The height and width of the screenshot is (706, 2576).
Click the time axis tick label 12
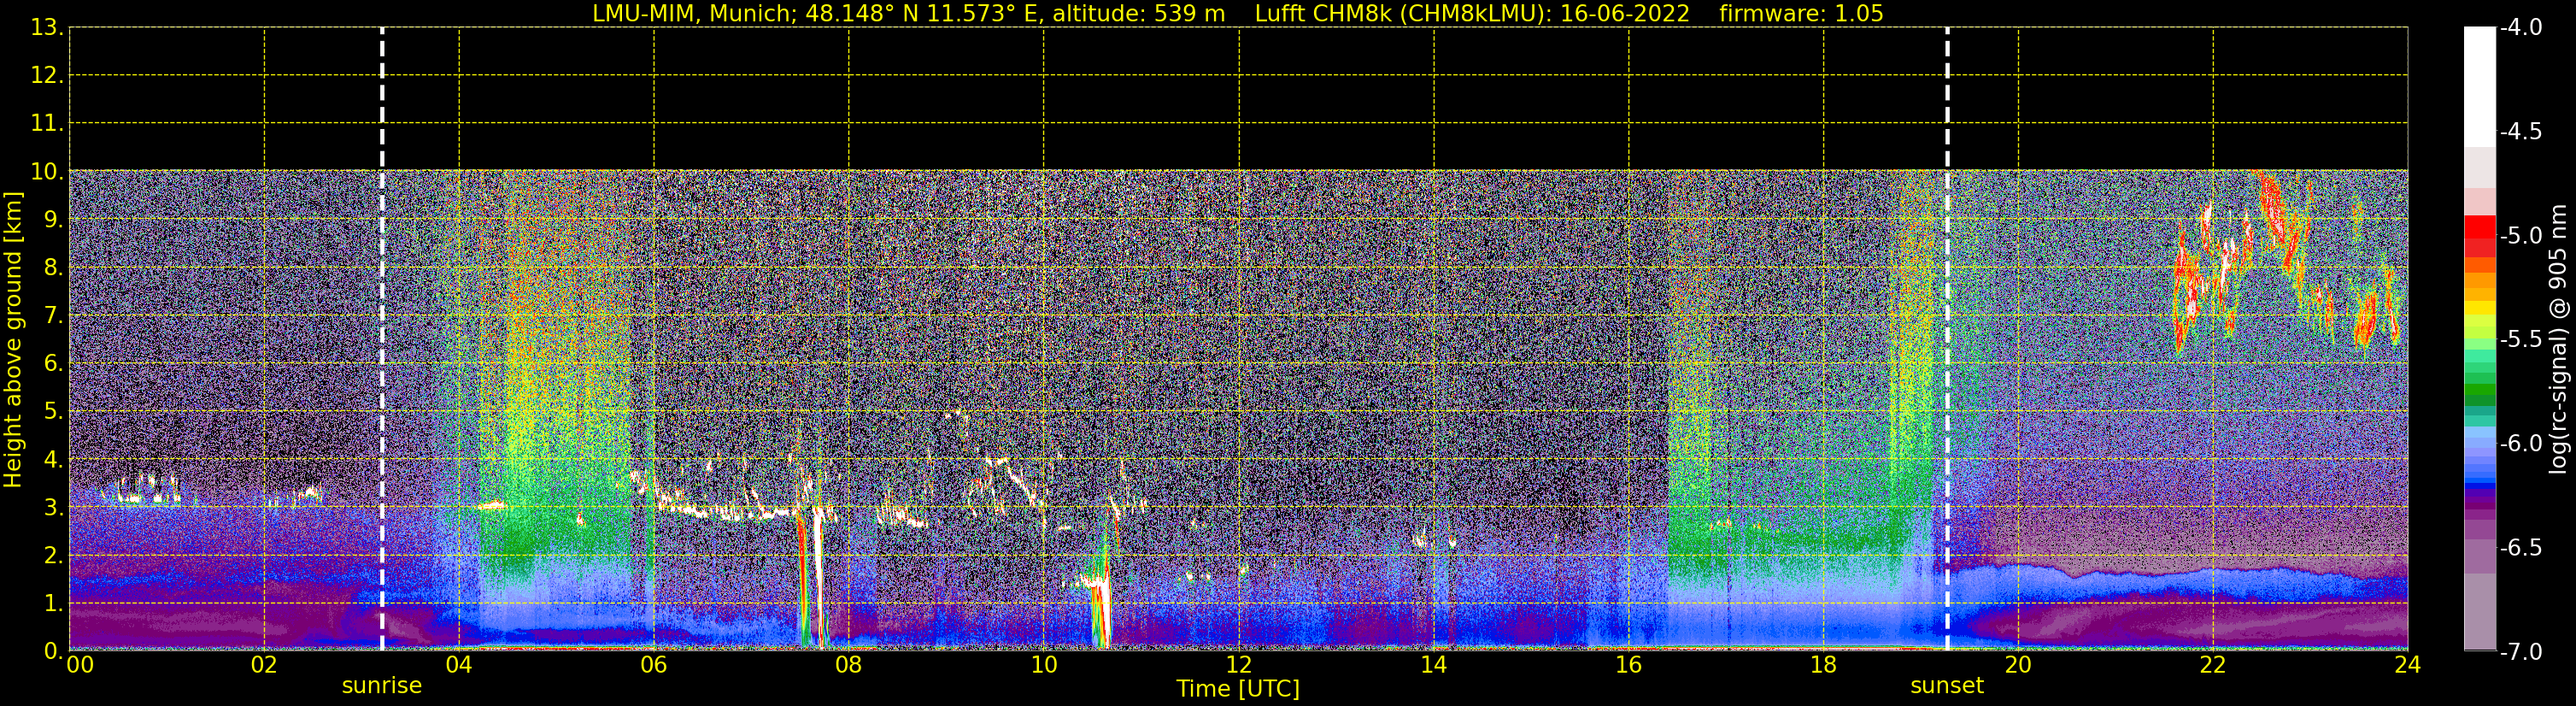point(1238,665)
